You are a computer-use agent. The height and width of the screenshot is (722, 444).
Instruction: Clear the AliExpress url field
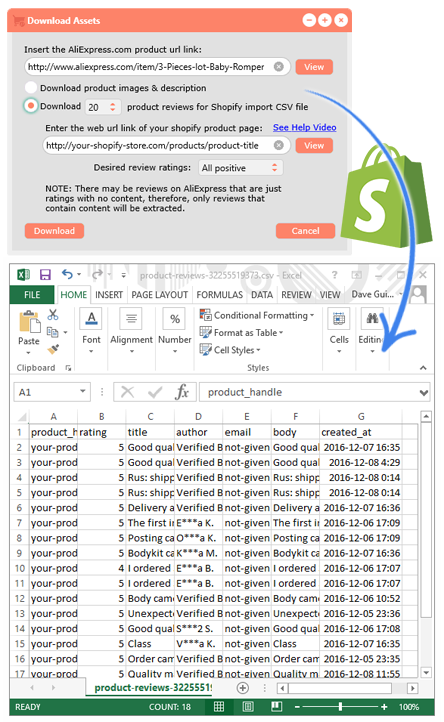279,67
